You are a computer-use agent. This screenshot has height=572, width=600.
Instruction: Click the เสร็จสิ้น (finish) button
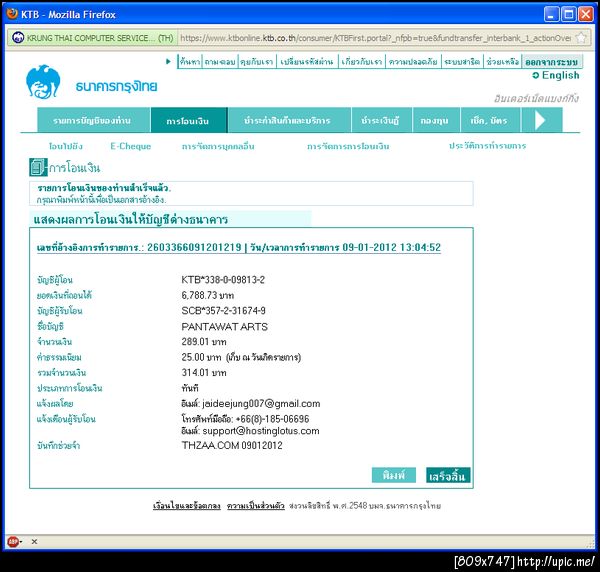tap(448, 475)
